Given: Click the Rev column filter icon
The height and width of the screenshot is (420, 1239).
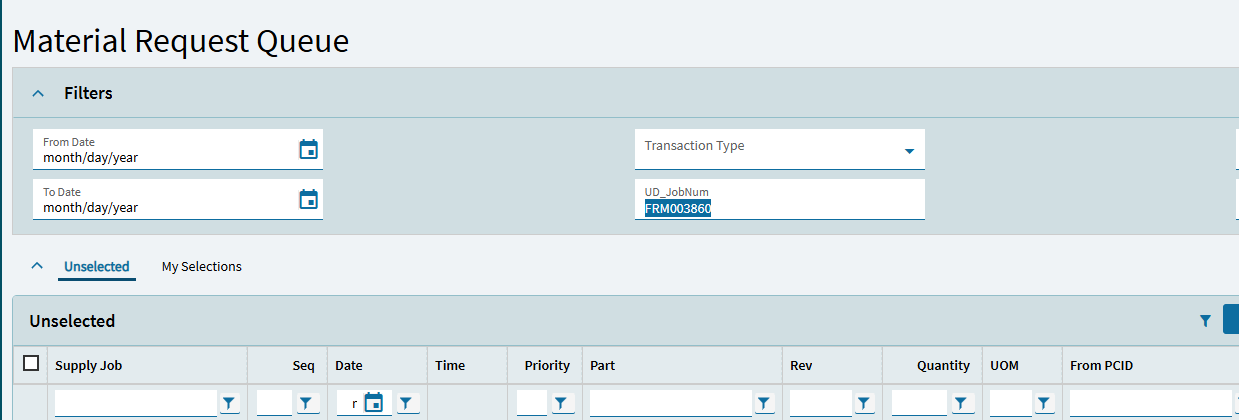Looking at the screenshot, I should point(863,403).
